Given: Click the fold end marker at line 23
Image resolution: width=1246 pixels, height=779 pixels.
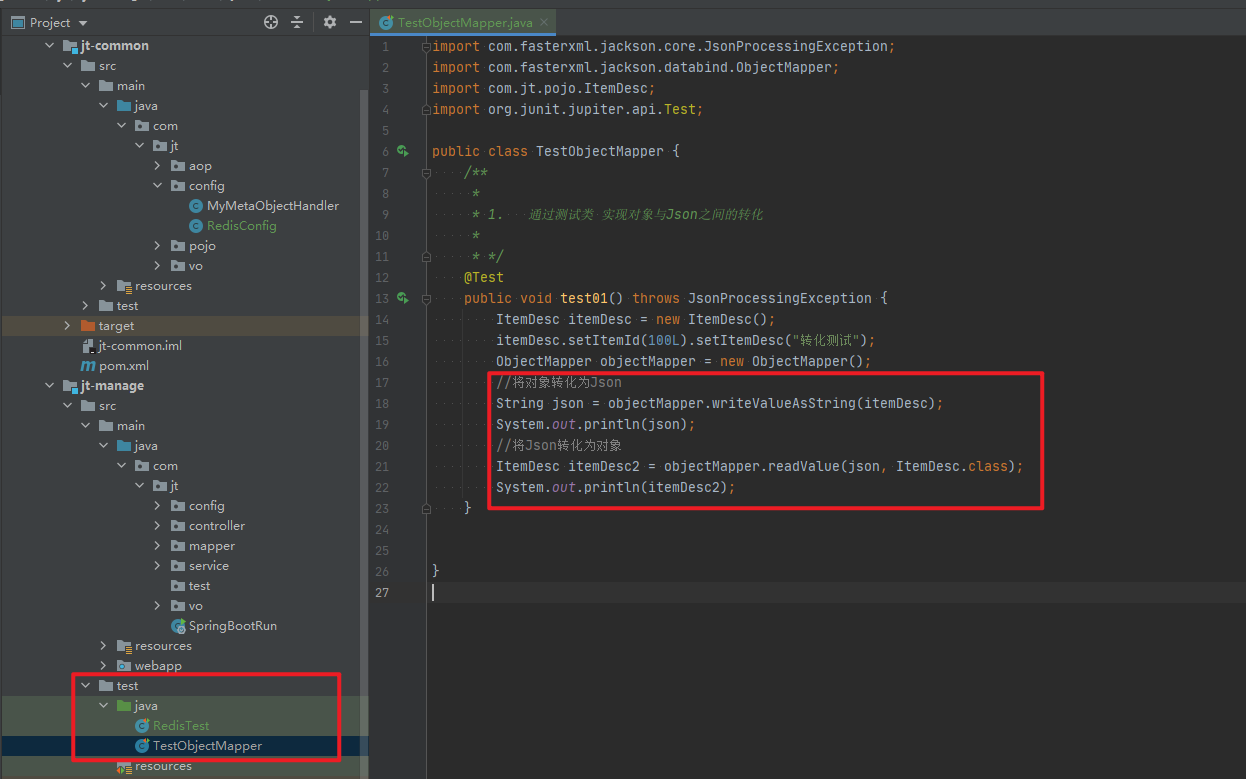Looking at the screenshot, I should pyautogui.click(x=426, y=508).
